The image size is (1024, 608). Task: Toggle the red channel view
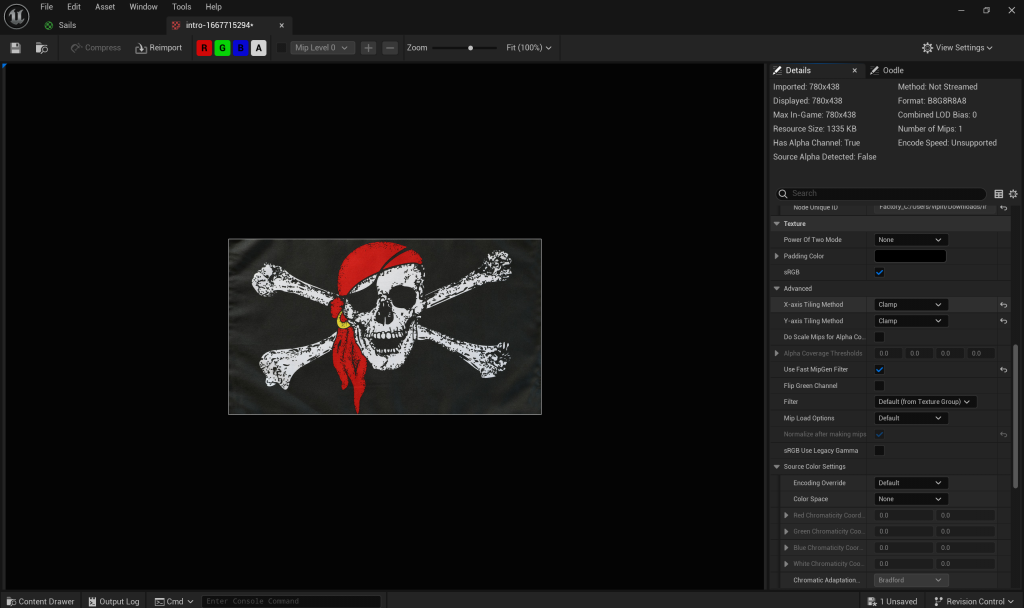204,48
